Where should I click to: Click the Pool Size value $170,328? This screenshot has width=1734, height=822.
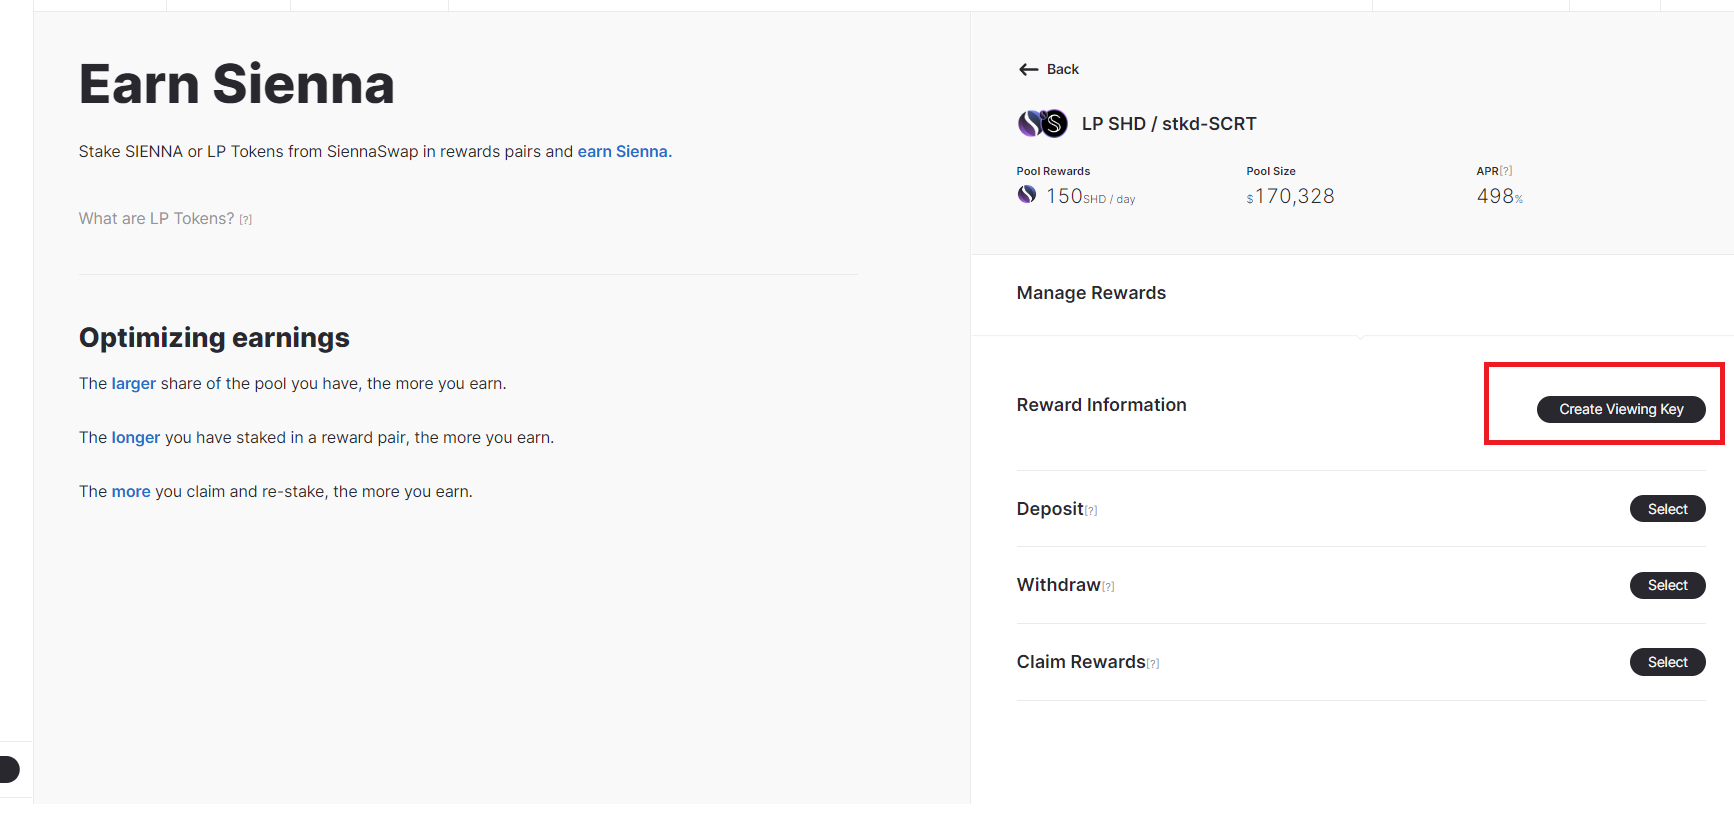[1290, 196]
